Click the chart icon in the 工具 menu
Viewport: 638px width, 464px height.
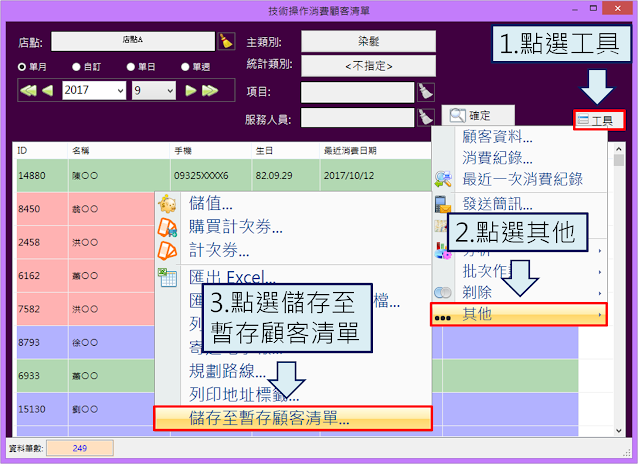(x=441, y=250)
